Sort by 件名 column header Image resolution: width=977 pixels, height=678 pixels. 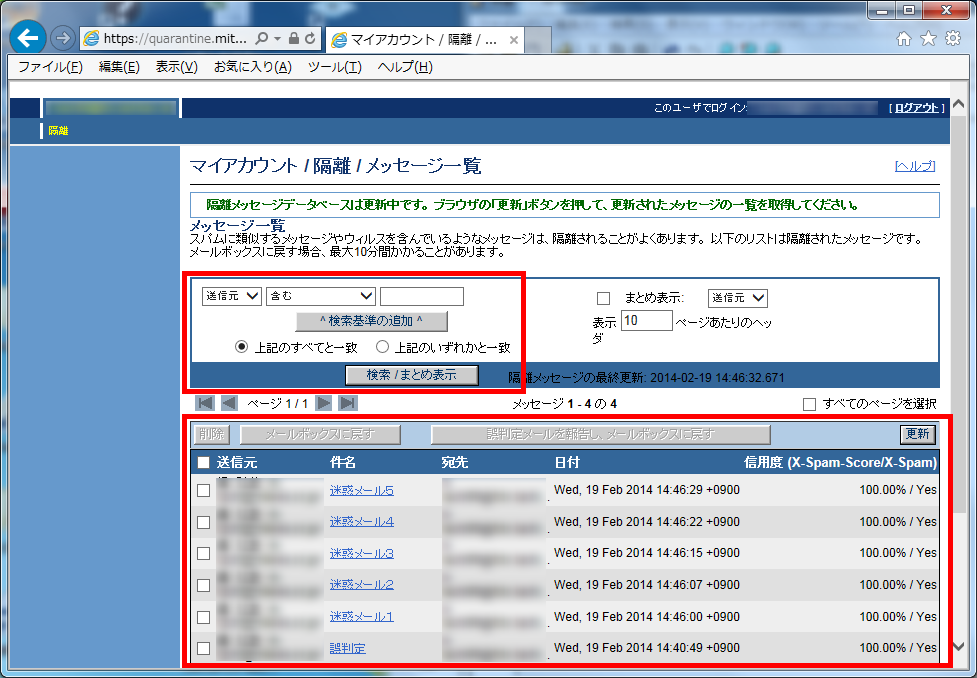click(x=343, y=462)
